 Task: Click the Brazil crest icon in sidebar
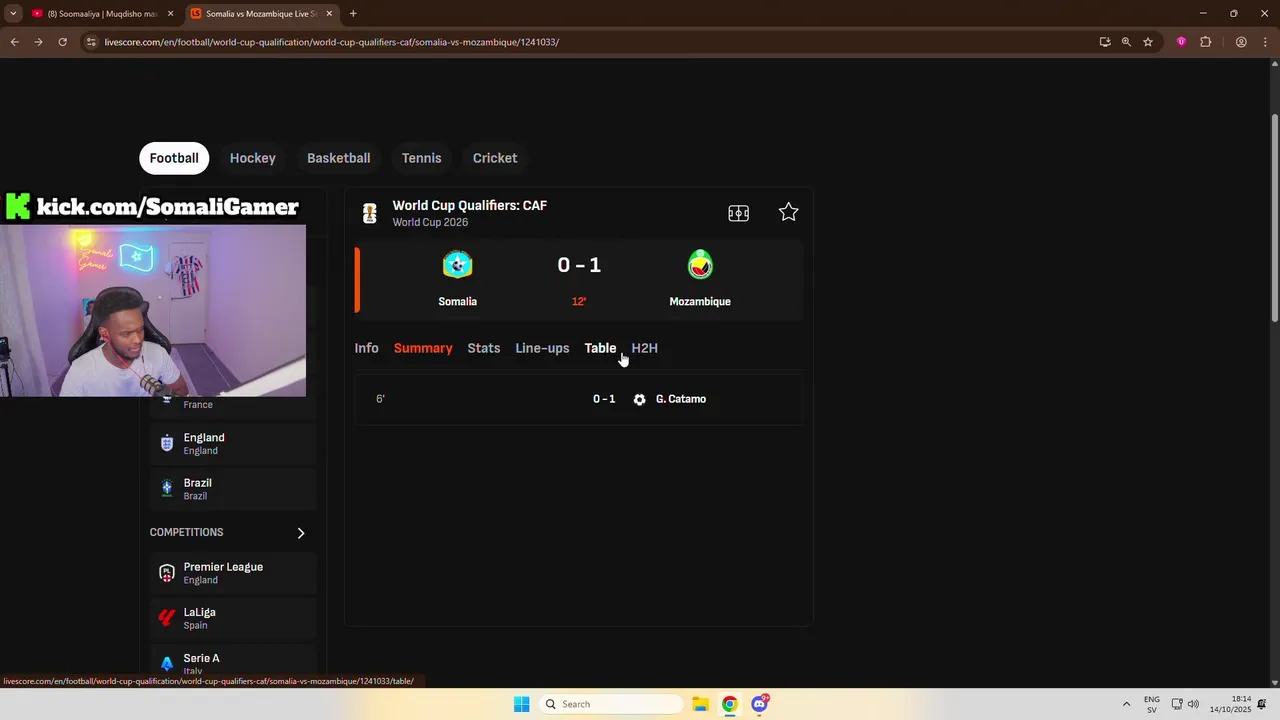167,489
